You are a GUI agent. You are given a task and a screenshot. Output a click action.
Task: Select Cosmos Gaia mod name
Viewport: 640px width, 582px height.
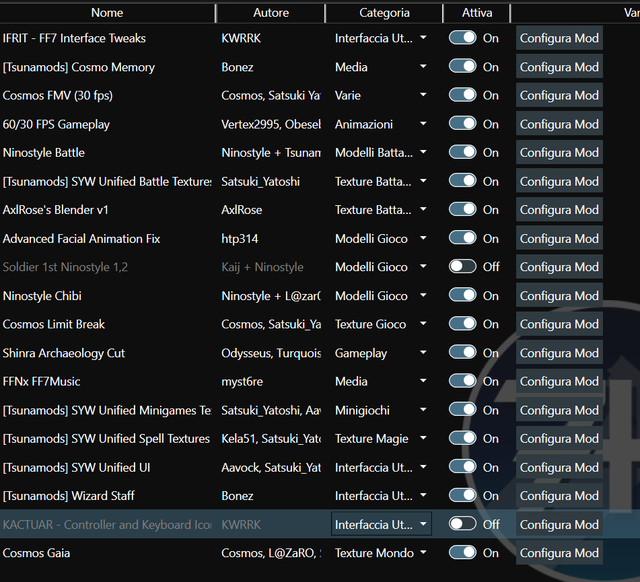(x=36, y=553)
